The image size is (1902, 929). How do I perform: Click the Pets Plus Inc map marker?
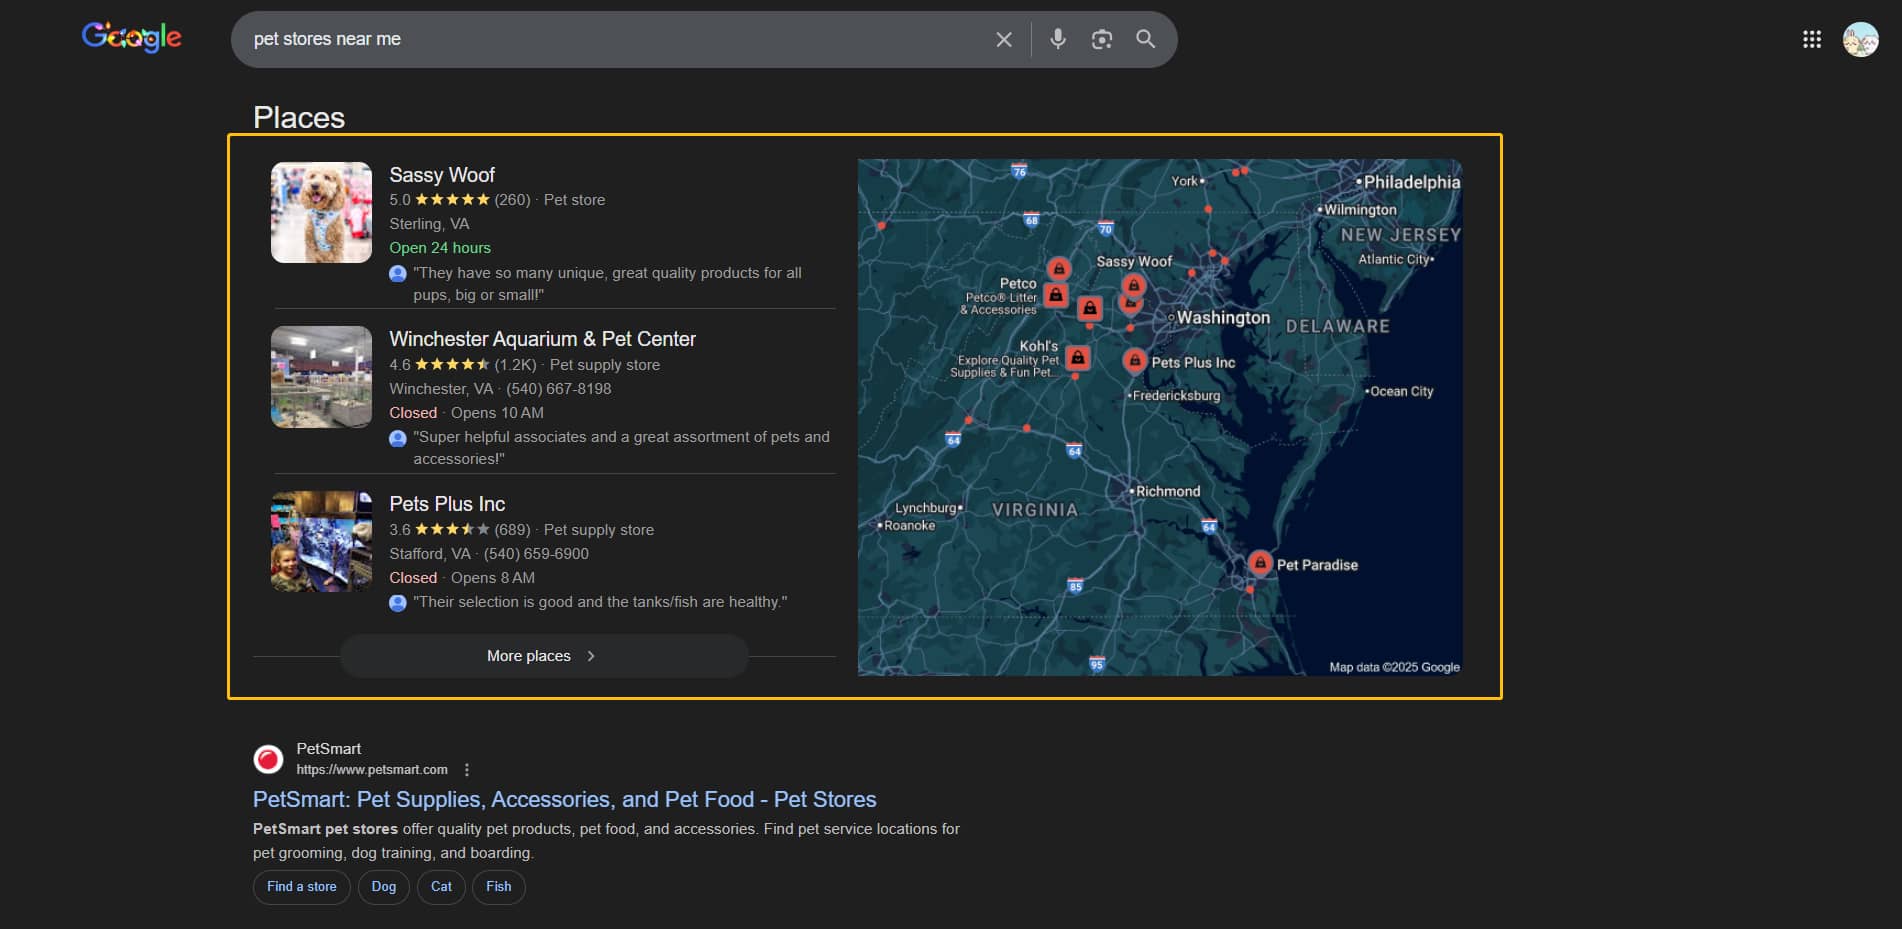[x=1136, y=360]
